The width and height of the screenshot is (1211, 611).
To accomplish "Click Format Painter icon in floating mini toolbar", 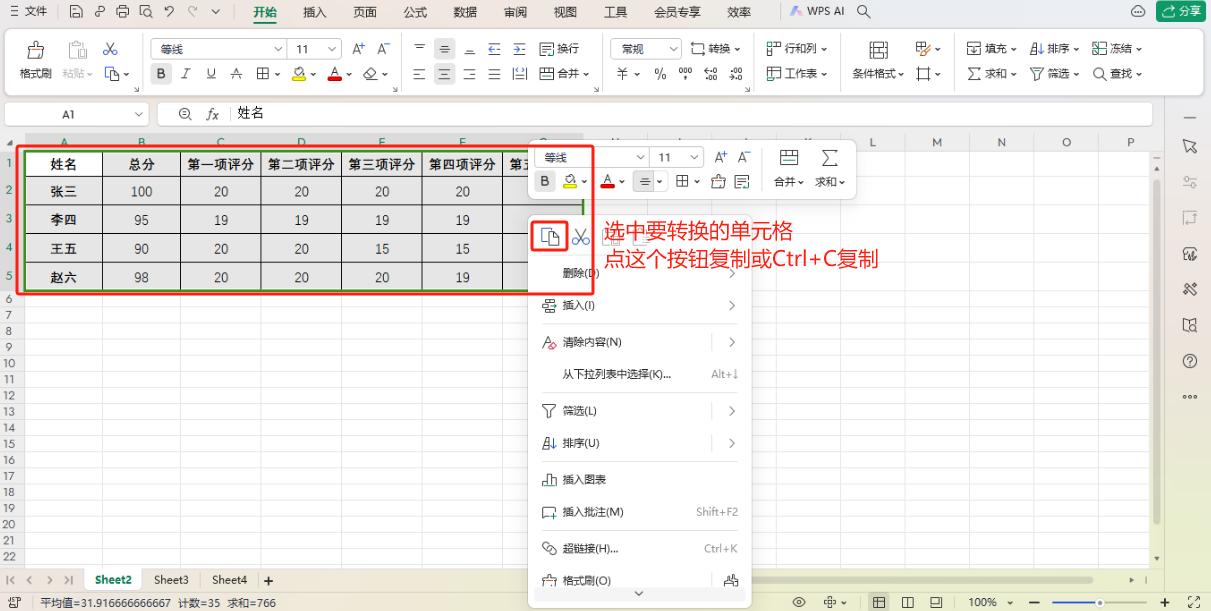I will pos(718,181).
